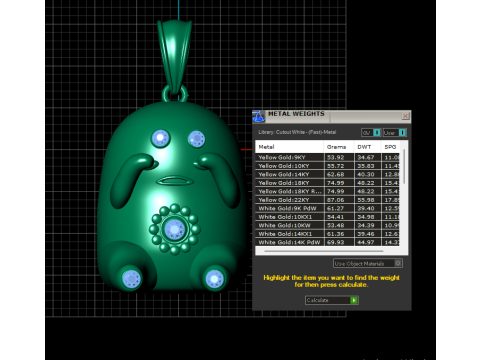The width and height of the screenshot is (480, 360).
Task: Click the 61.36 grams cell
Action: [339, 234]
